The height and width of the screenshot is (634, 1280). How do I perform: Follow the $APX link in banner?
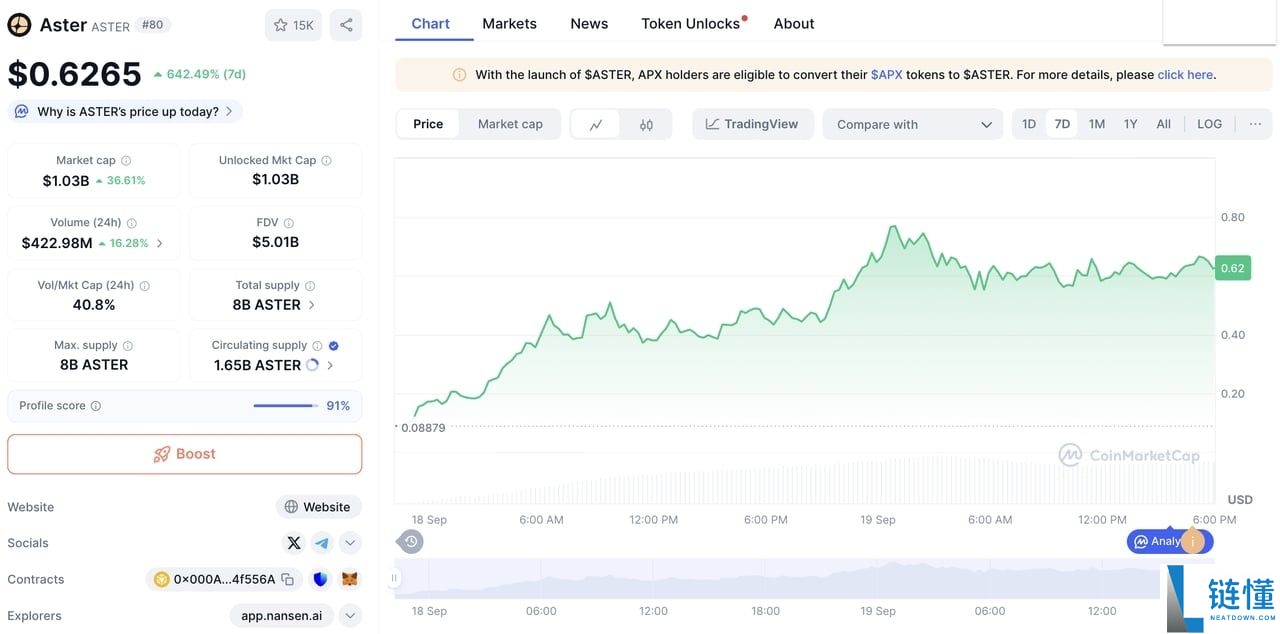pyautogui.click(x=887, y=75)
